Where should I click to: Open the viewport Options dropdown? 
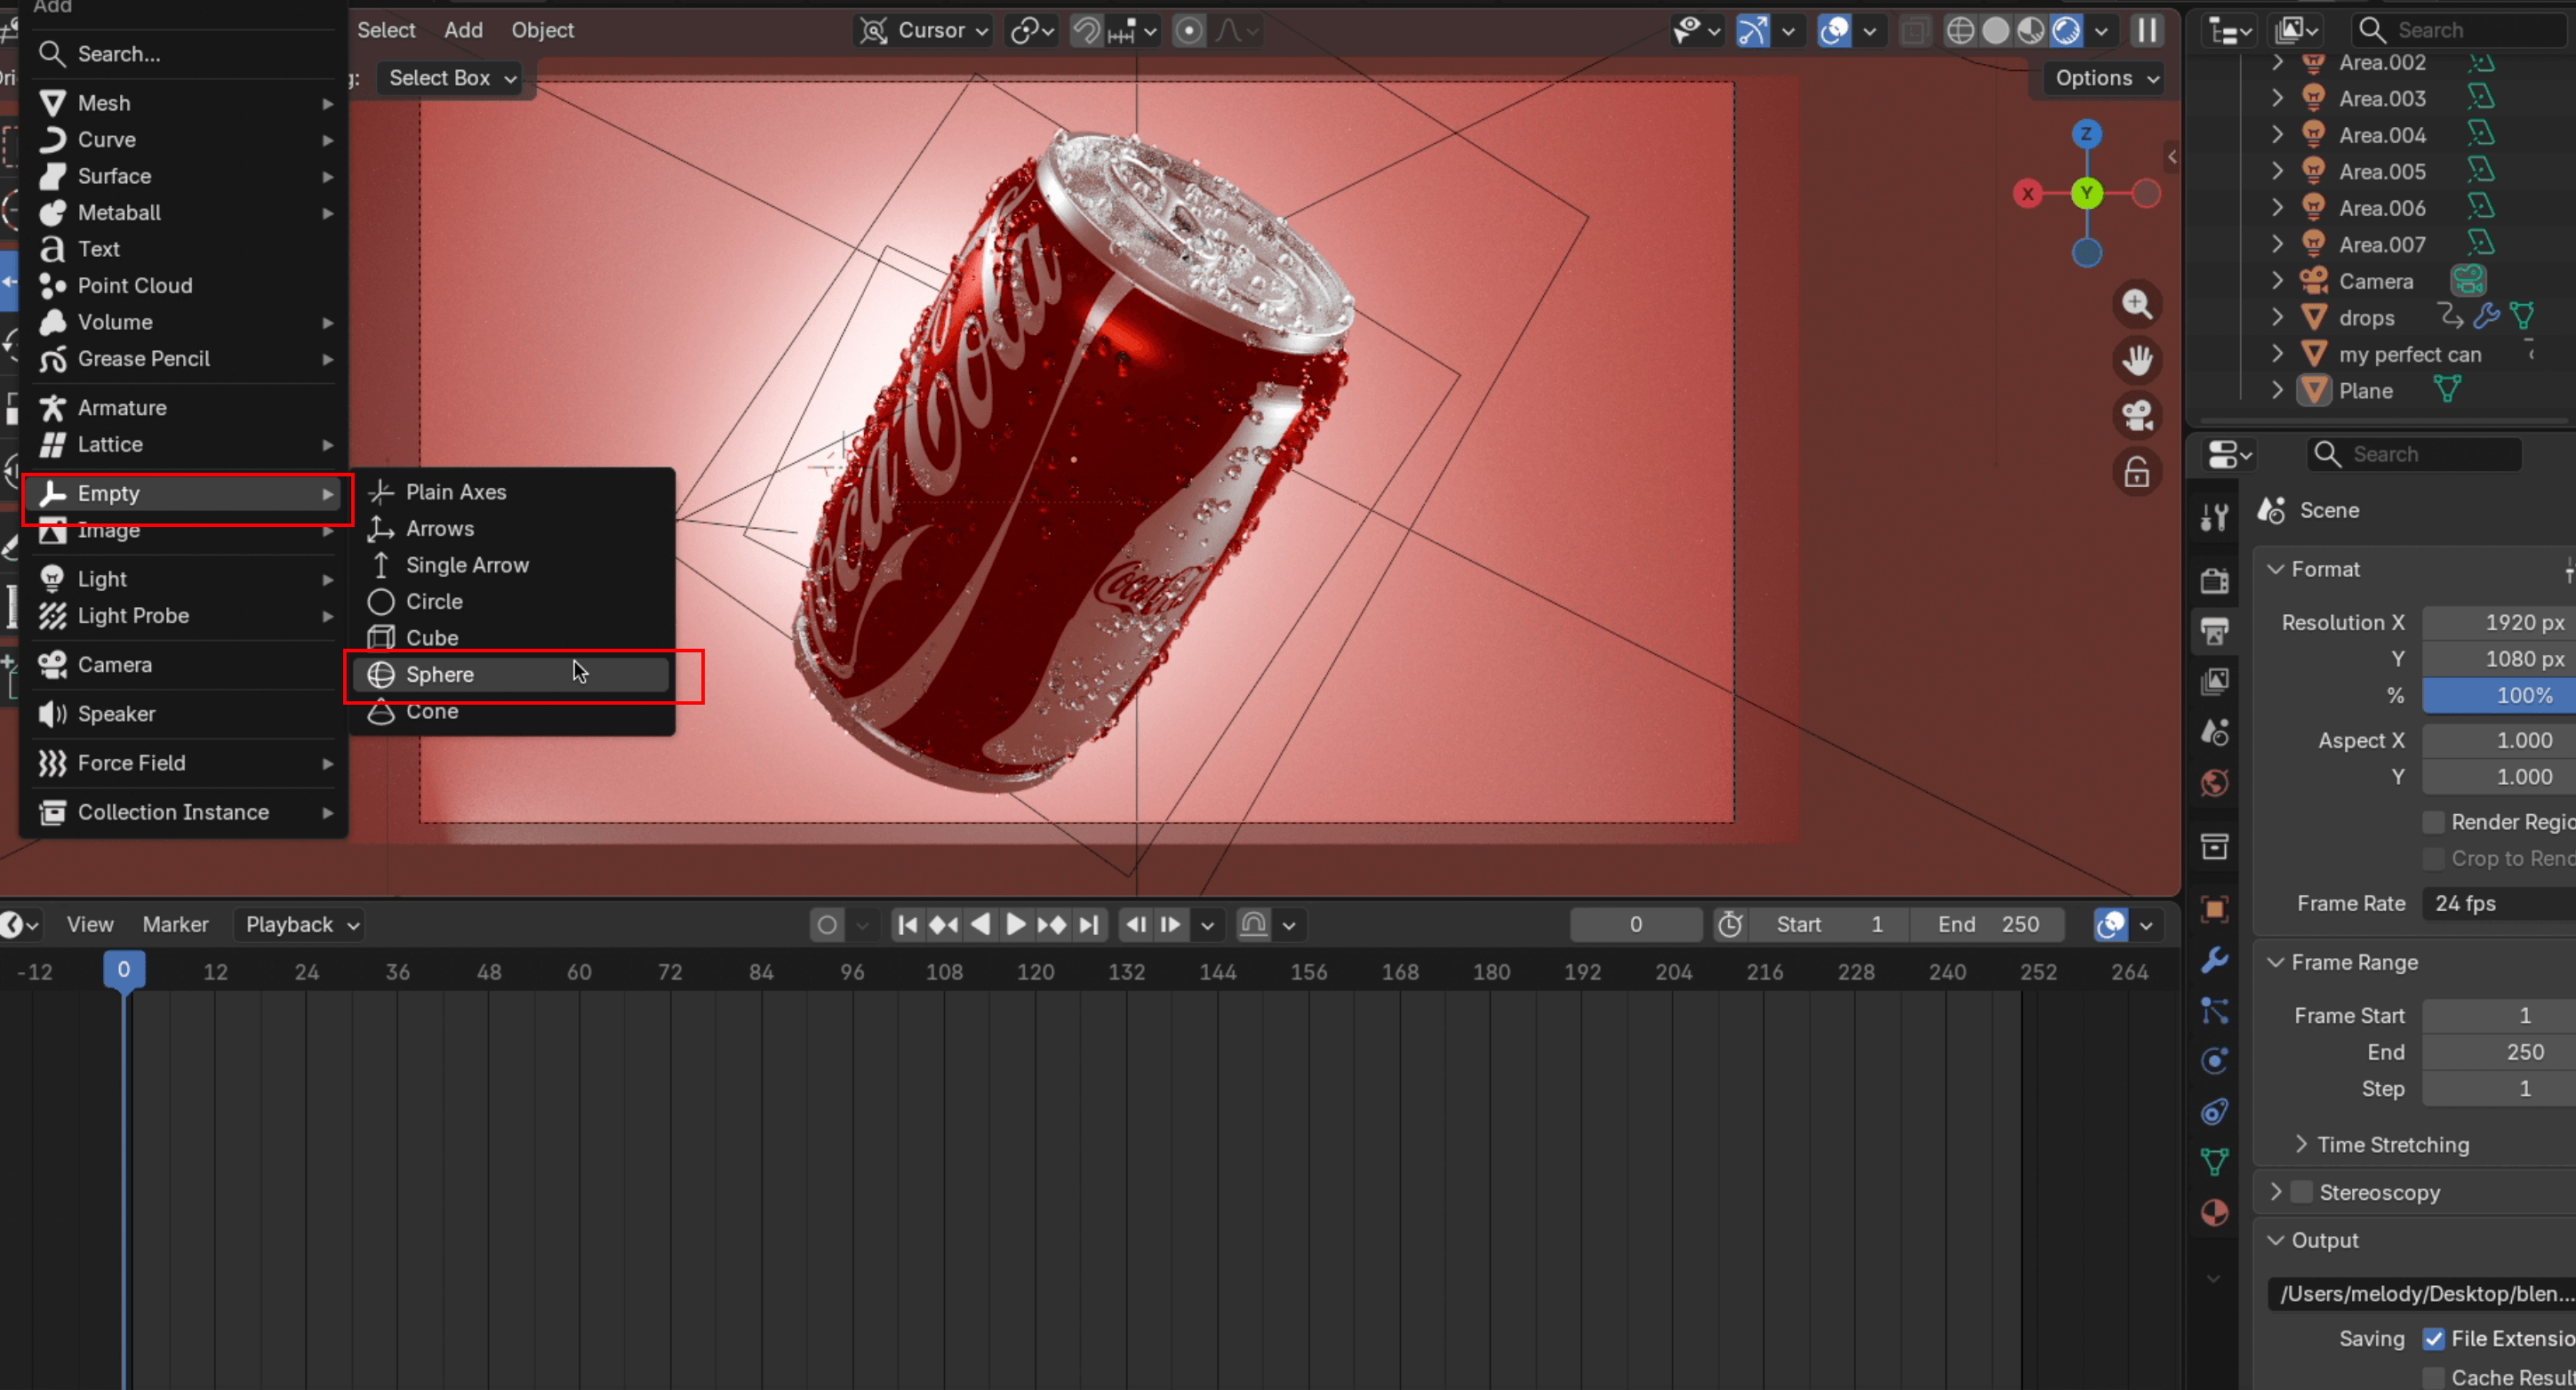point(2105,78)
